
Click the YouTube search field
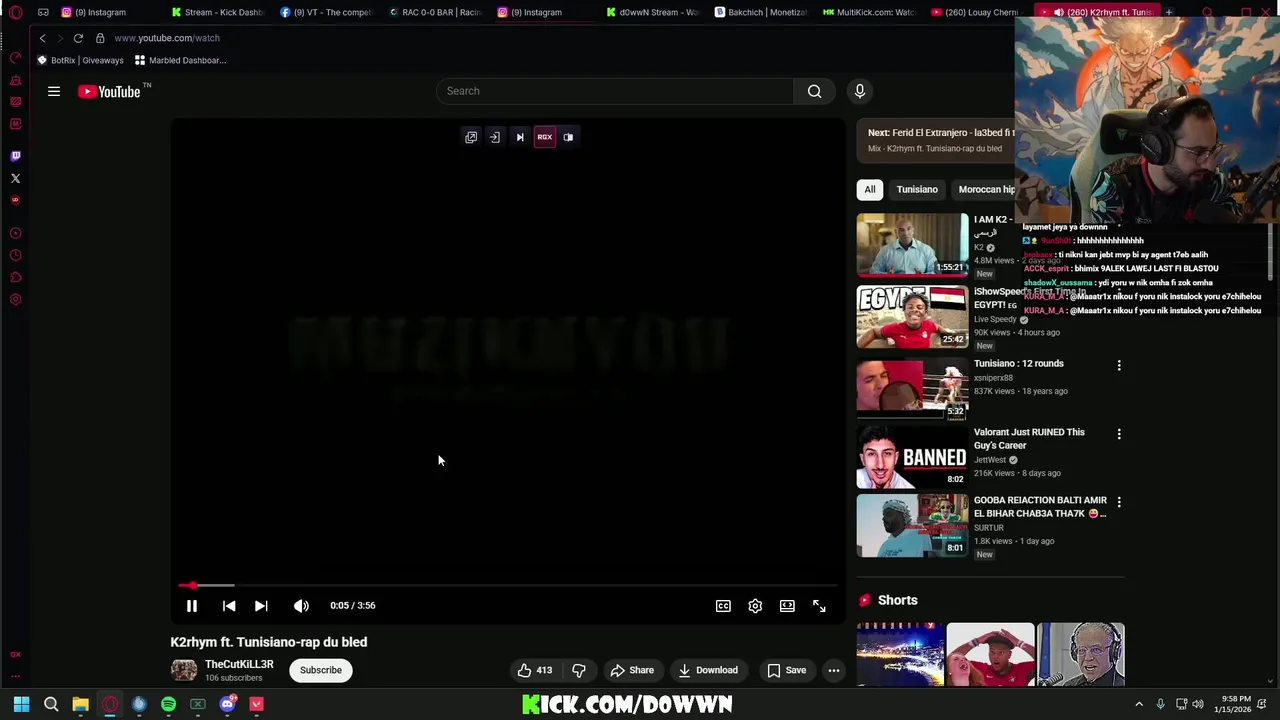click(x=615, y=91)
